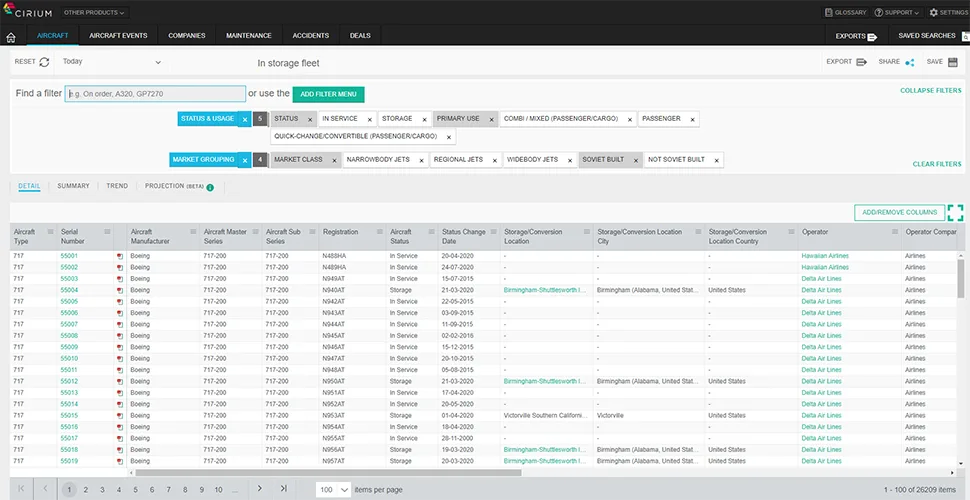Remove the Status & Usage filter group
970x500 pixels.
[x=244, y=119]
